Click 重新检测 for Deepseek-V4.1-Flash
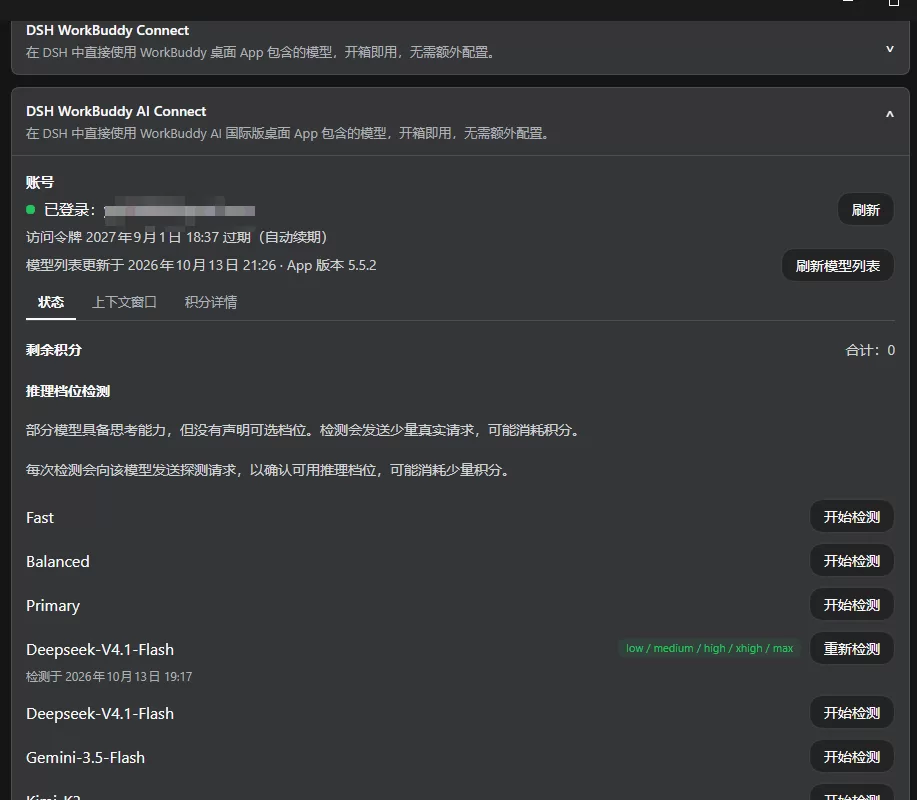917x800 pixels. pos(852,649)
